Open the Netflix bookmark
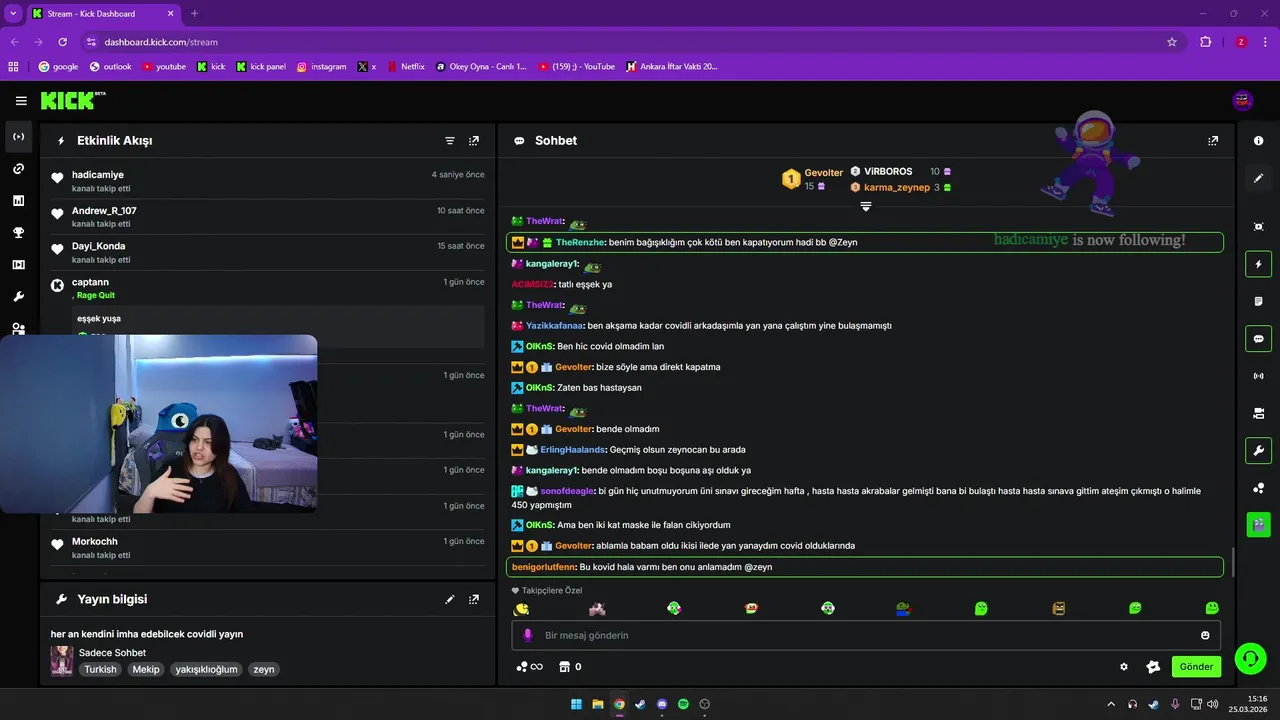Image resolution: width=1280 pixels, height=720 pixels. (405, 67)
